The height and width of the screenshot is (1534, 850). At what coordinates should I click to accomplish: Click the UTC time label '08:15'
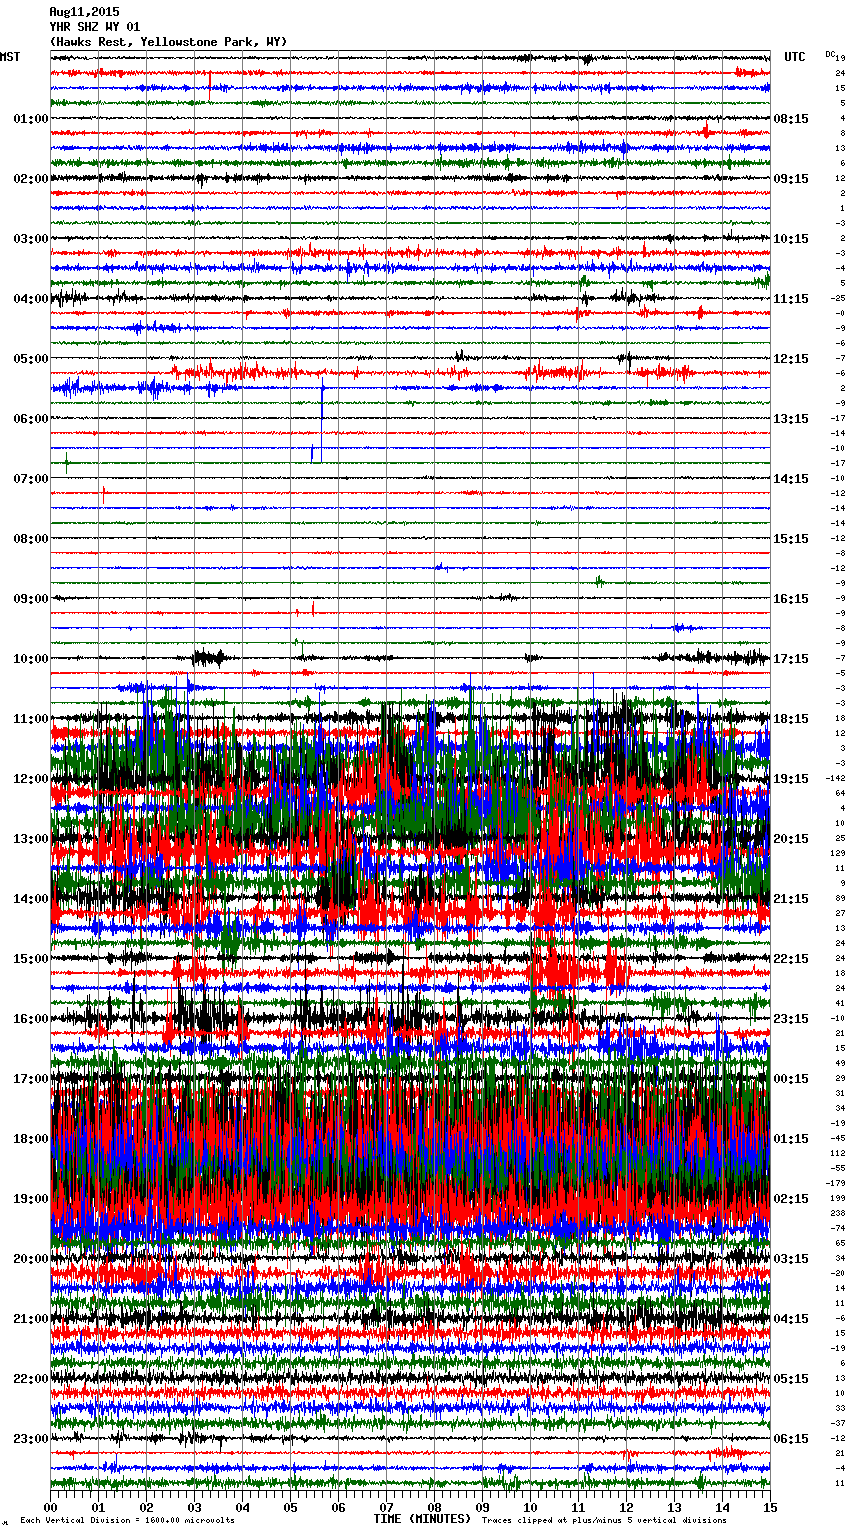tap(791, 119)
